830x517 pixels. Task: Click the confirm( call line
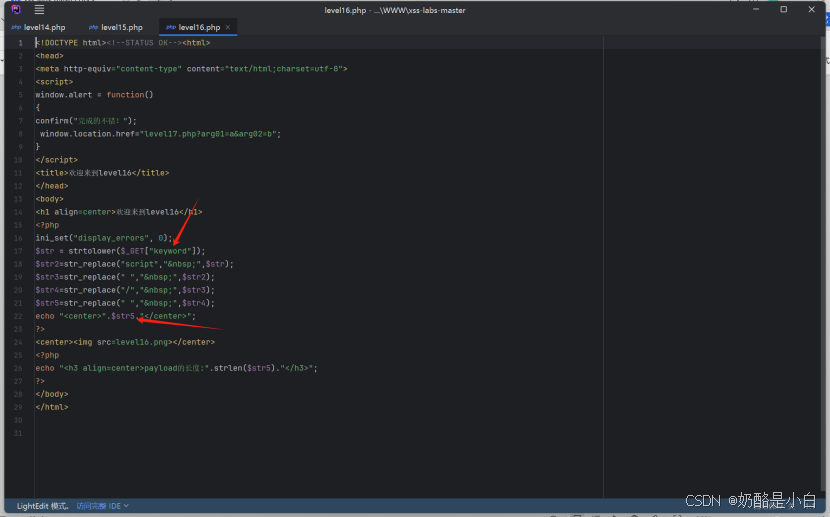[x=86, y=121]
